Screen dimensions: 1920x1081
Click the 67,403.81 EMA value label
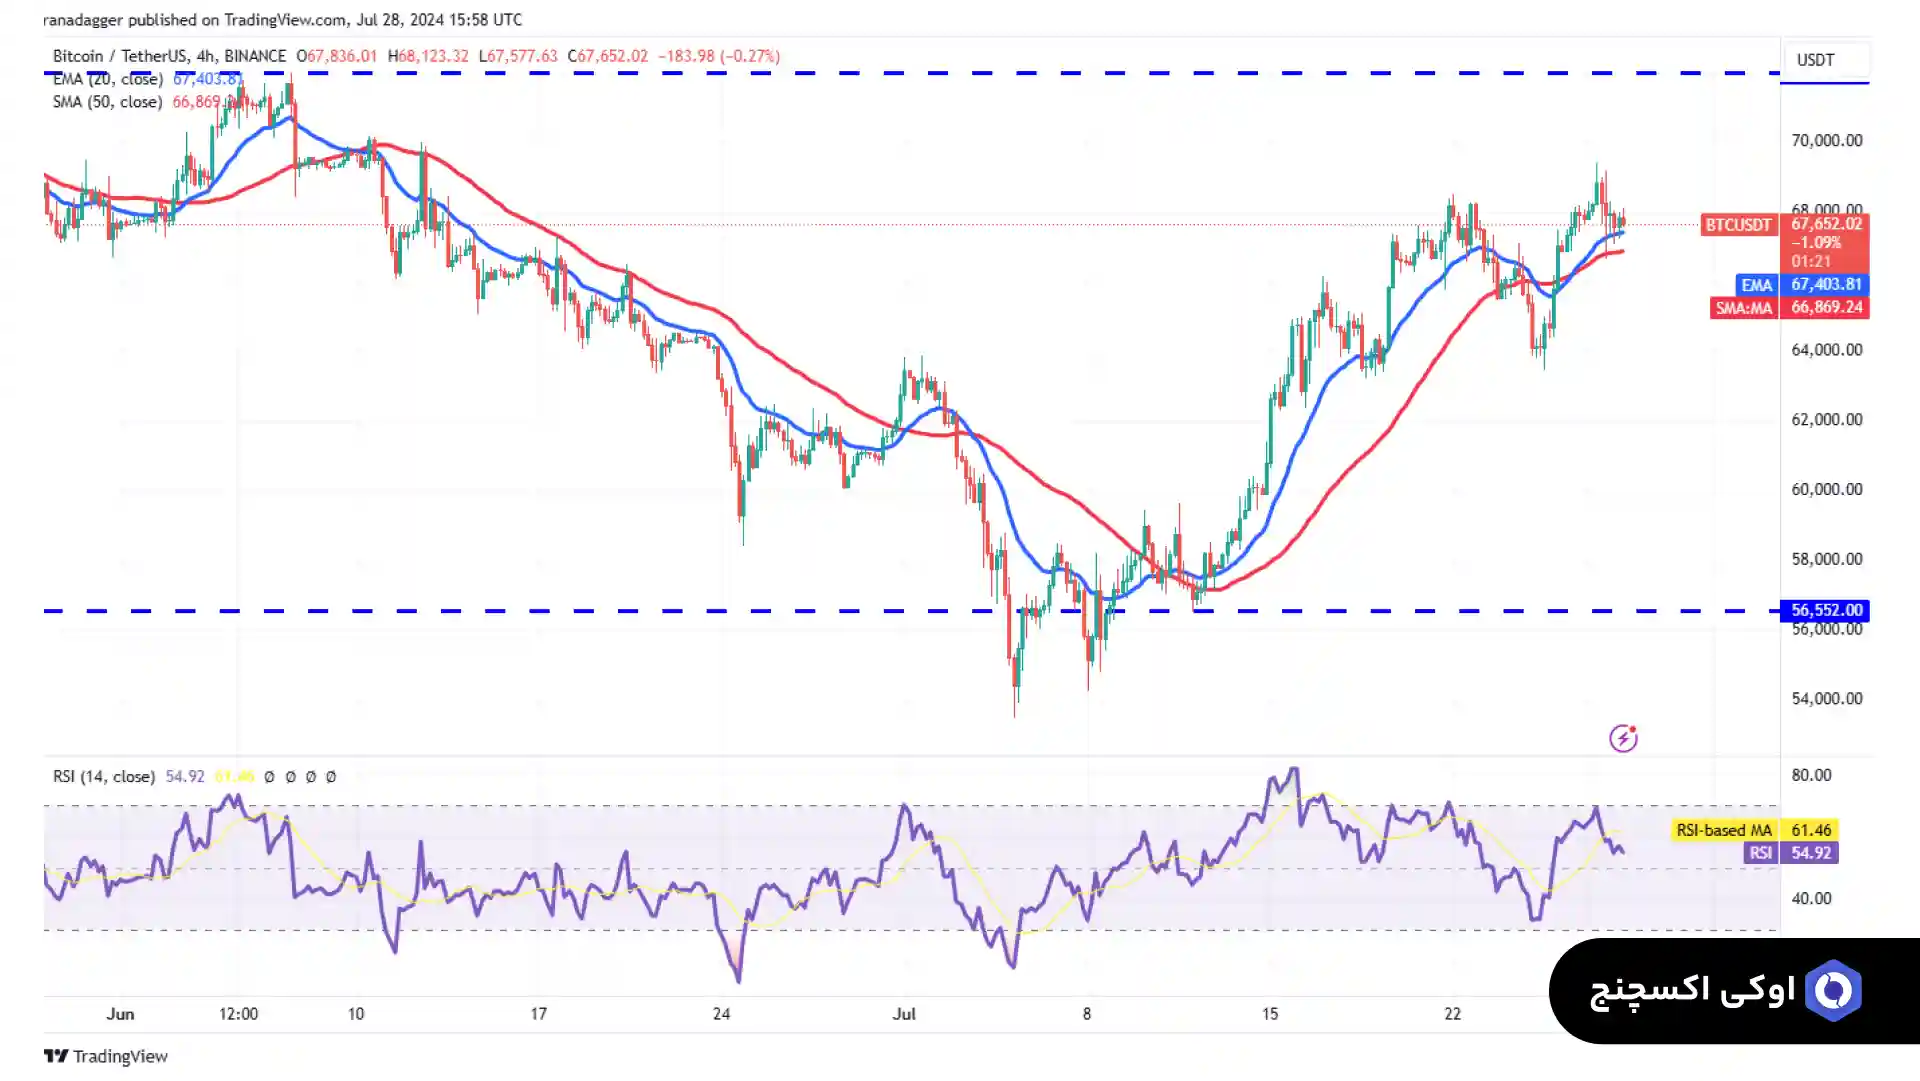(1826, 285)
